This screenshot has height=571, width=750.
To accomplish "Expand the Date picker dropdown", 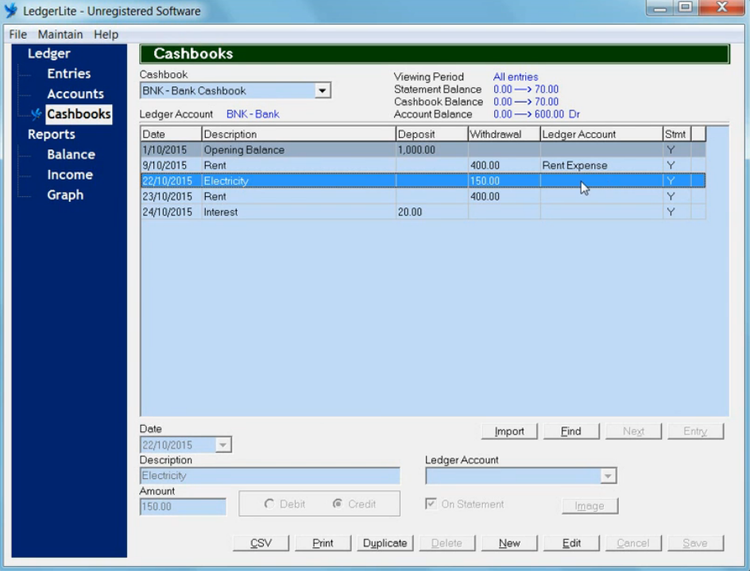I will 223,445.
